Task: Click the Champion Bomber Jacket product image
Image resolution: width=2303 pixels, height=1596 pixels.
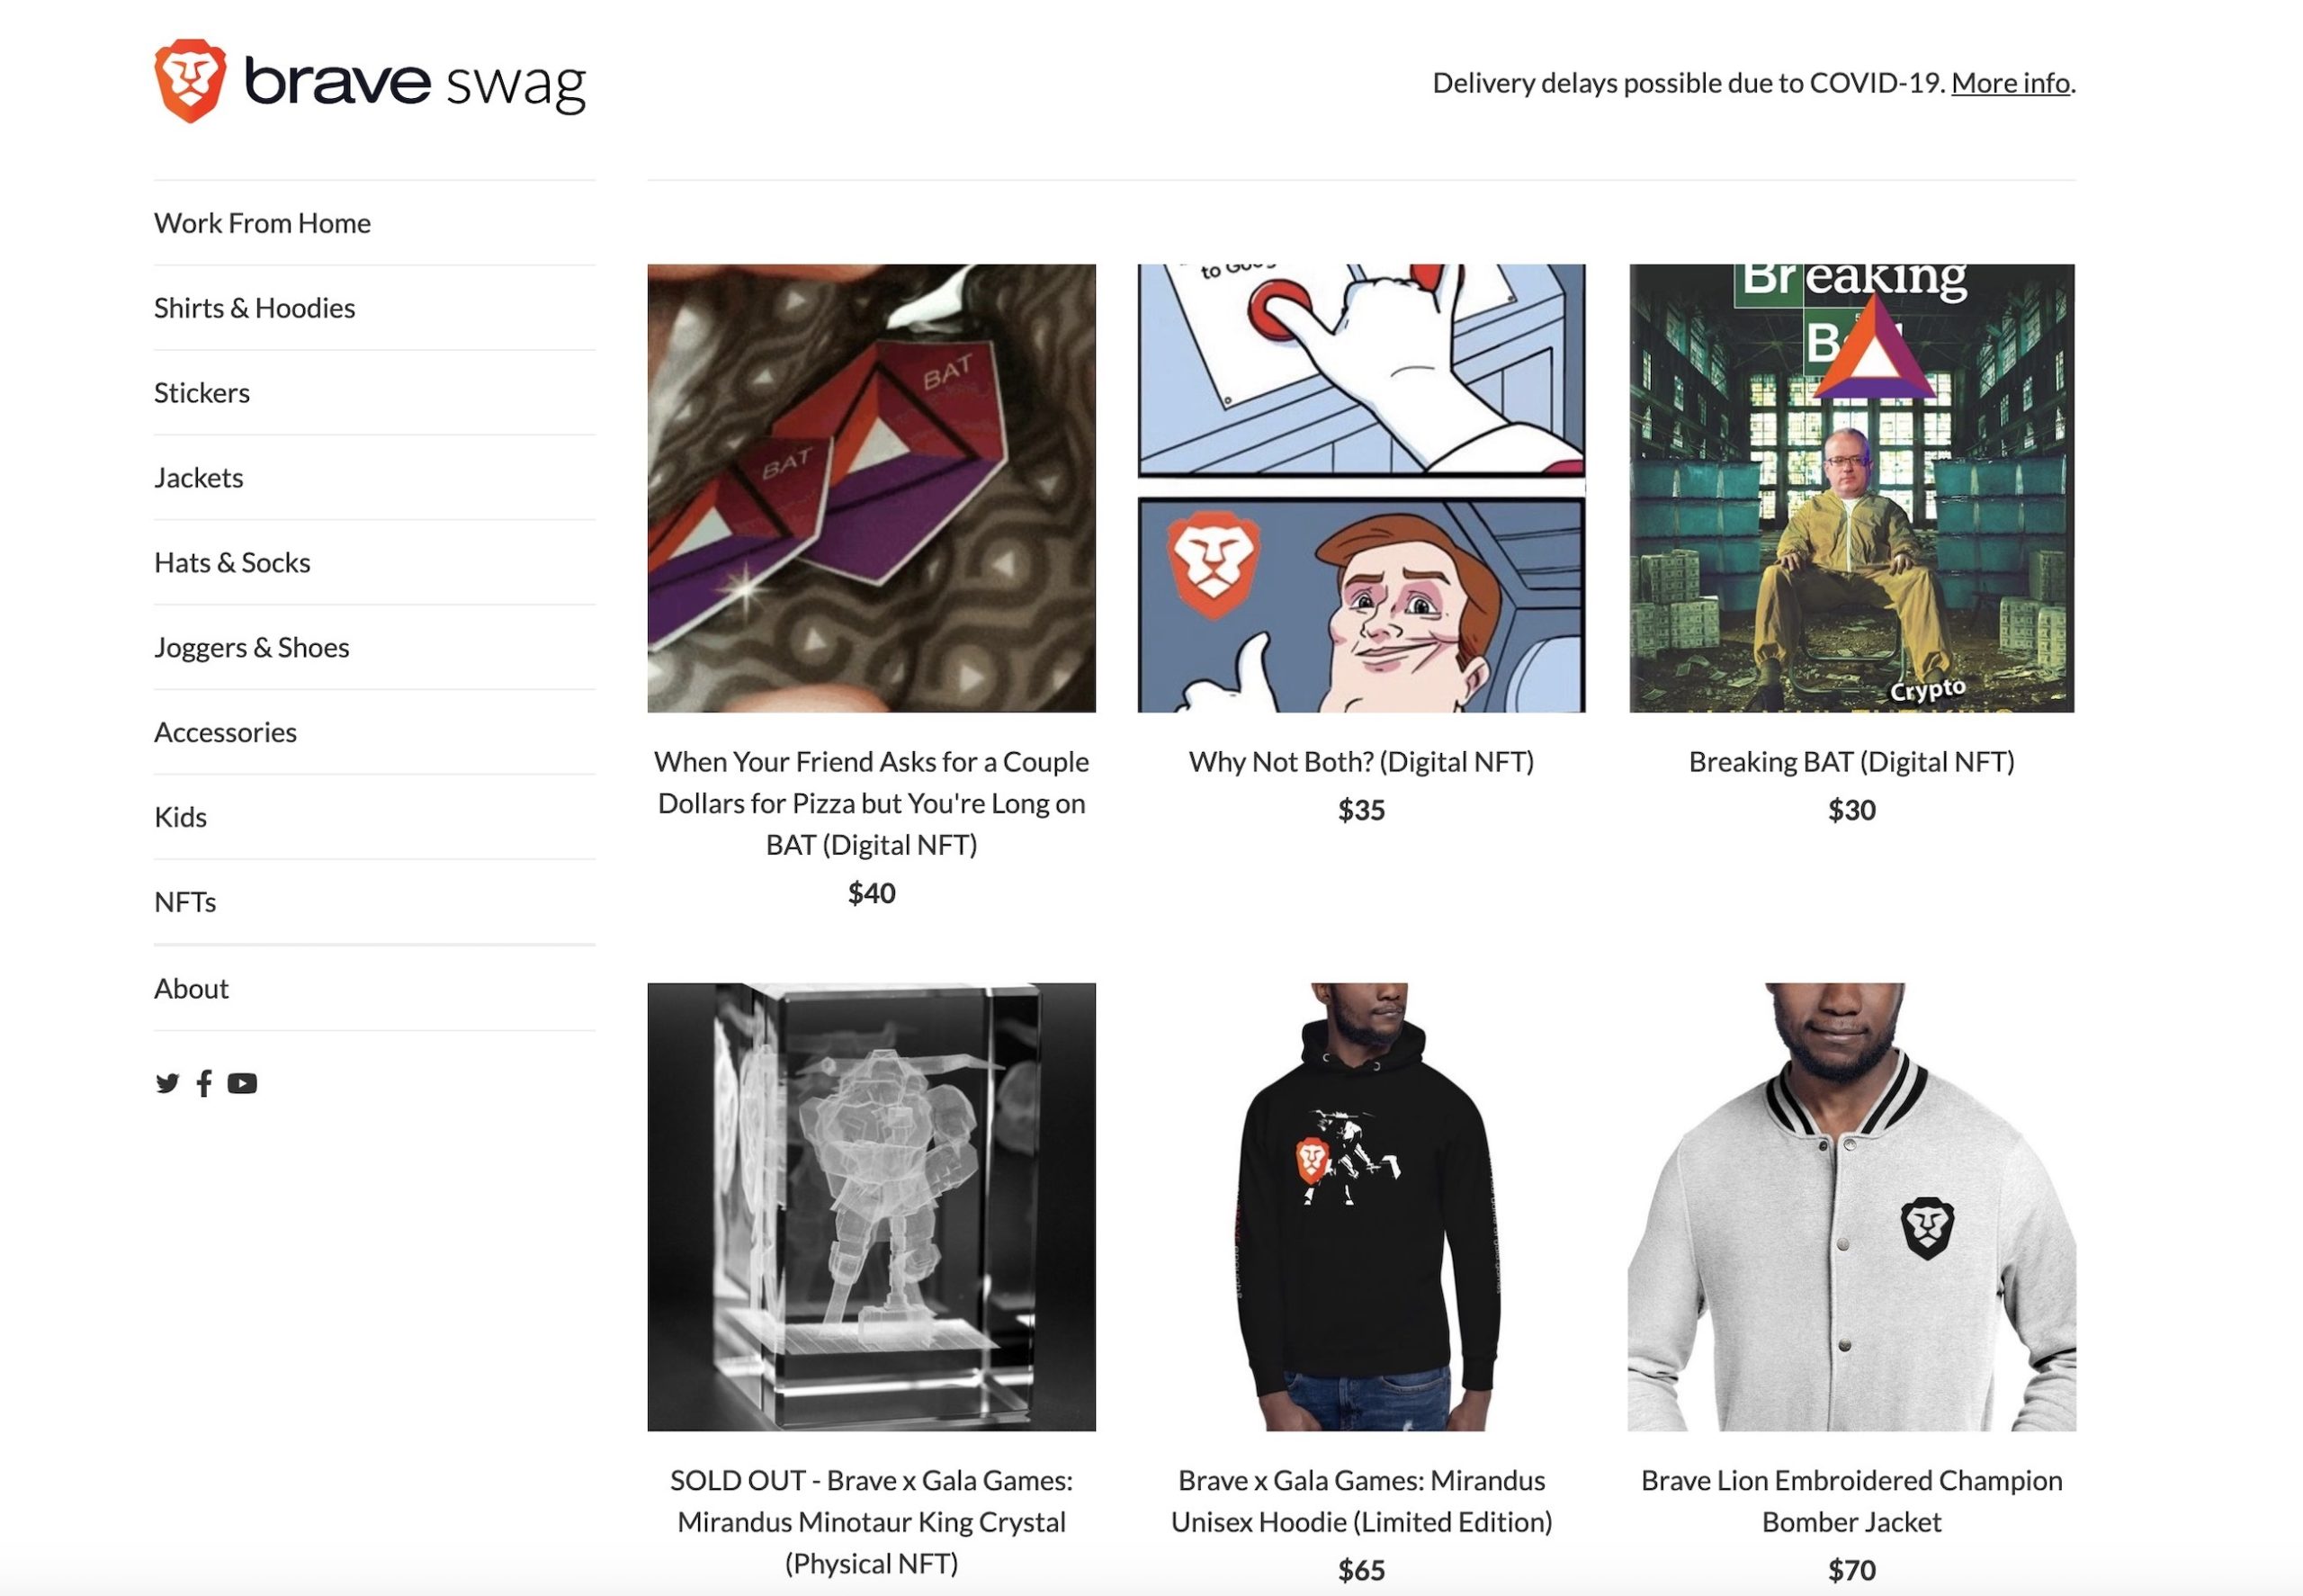Action: pyautogui.click(x=1851, y=1207)
